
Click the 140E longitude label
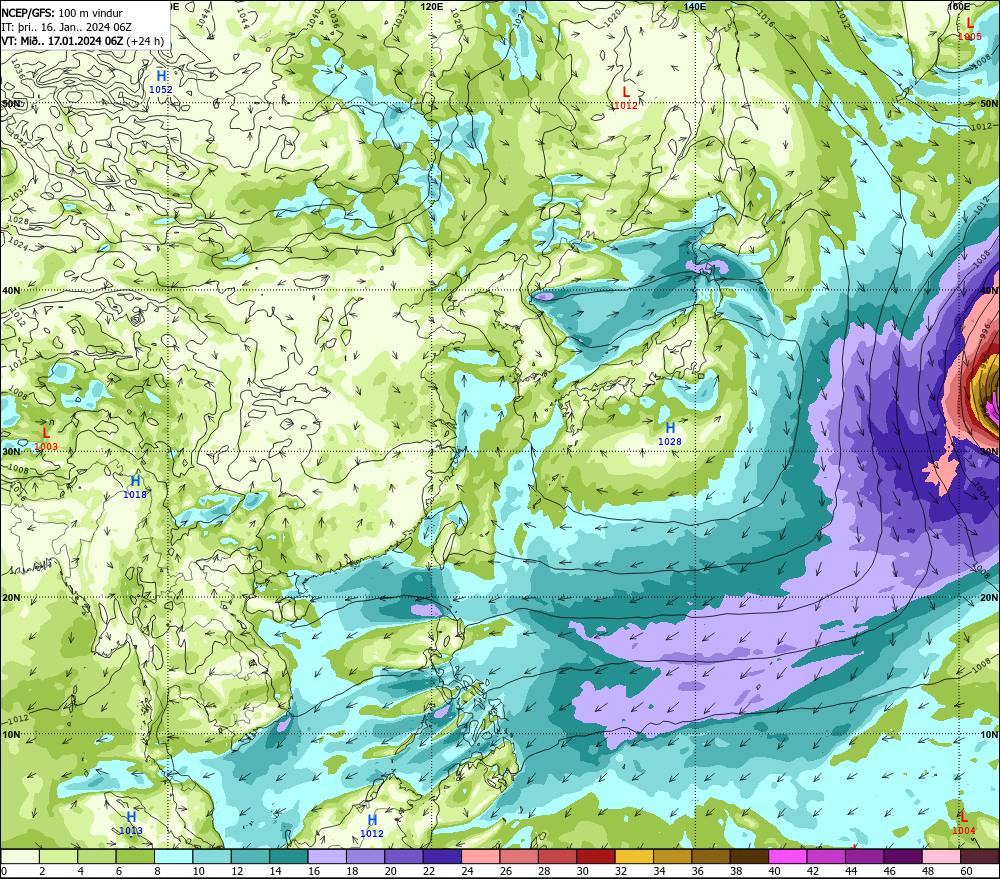[695, 6]
